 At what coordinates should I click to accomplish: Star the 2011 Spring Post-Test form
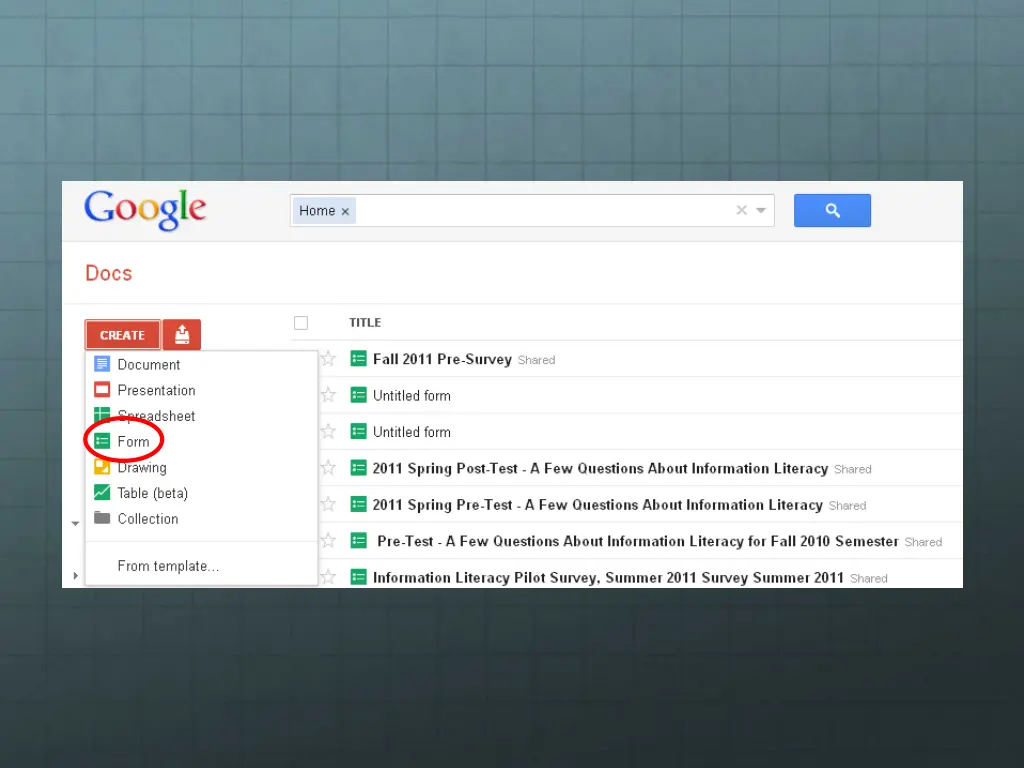[x=328, y=468]
